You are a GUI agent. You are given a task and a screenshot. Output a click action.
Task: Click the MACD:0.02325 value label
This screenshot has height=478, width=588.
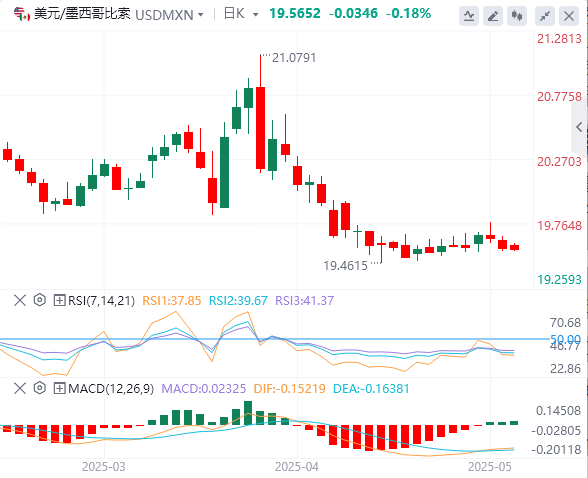click(x=204, y=389)
